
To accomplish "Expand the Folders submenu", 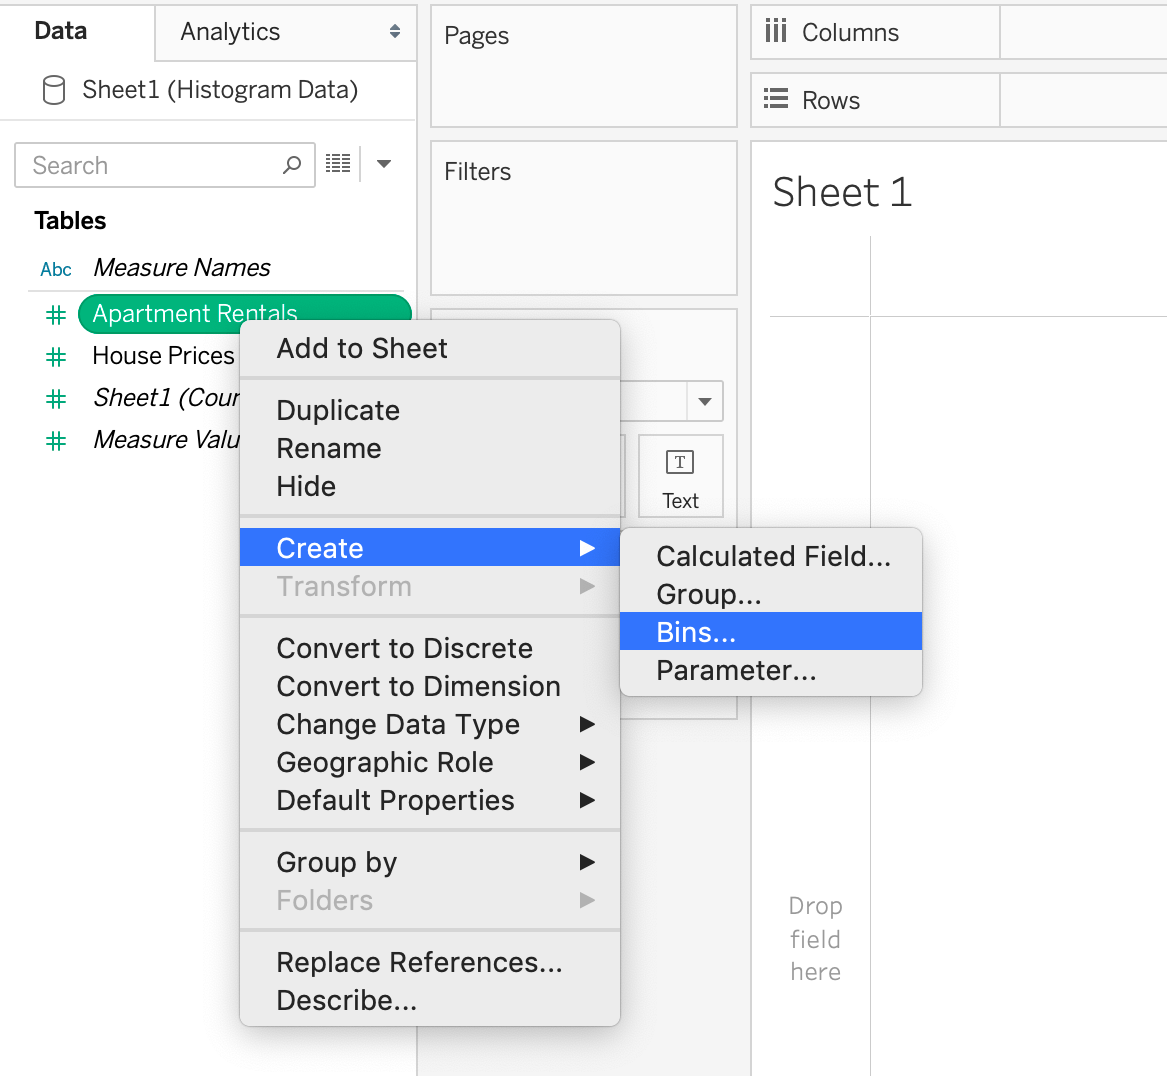I will [x=587, y=900].
